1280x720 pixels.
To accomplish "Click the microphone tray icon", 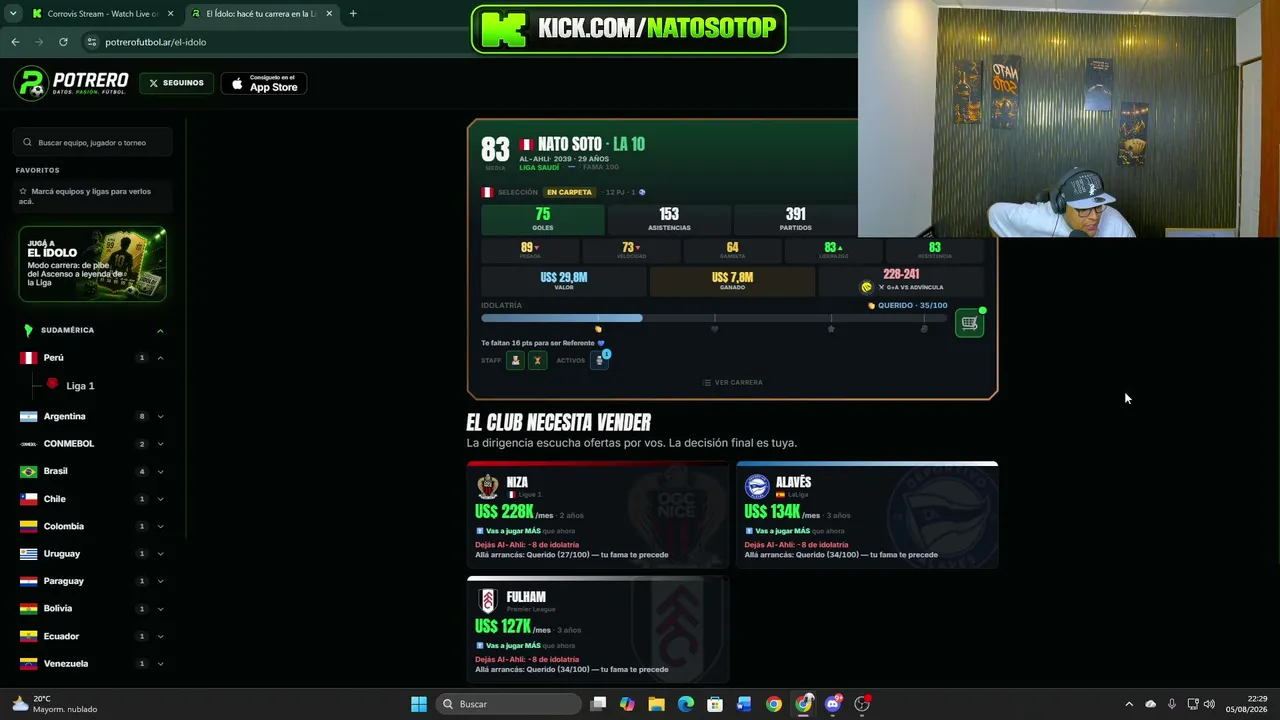I will (x=1171, y=704).
